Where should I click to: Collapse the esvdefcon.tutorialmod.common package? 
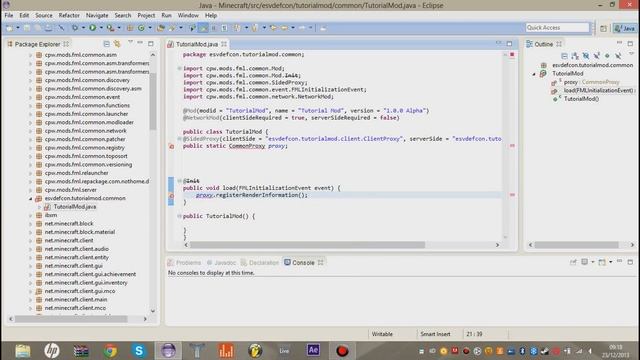click(31, 199)
